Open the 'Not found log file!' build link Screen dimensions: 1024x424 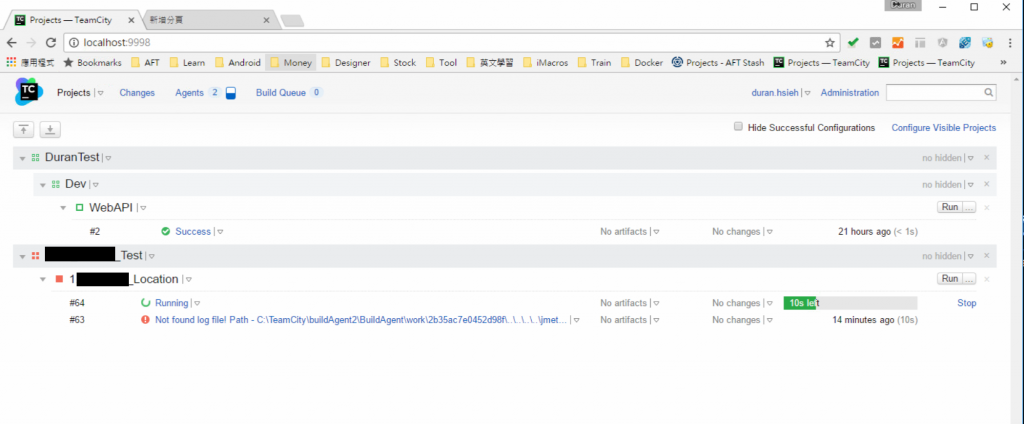[362, 320]
